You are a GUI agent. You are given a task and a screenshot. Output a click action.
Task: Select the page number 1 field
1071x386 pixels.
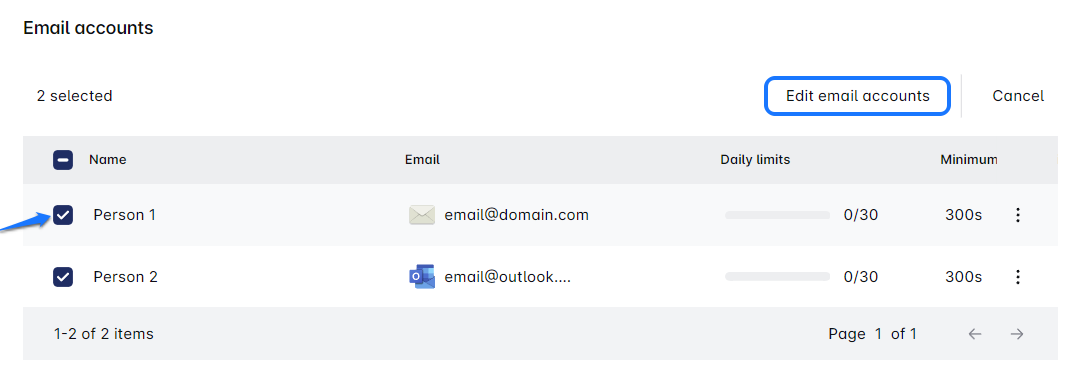(x=879, y=334)
